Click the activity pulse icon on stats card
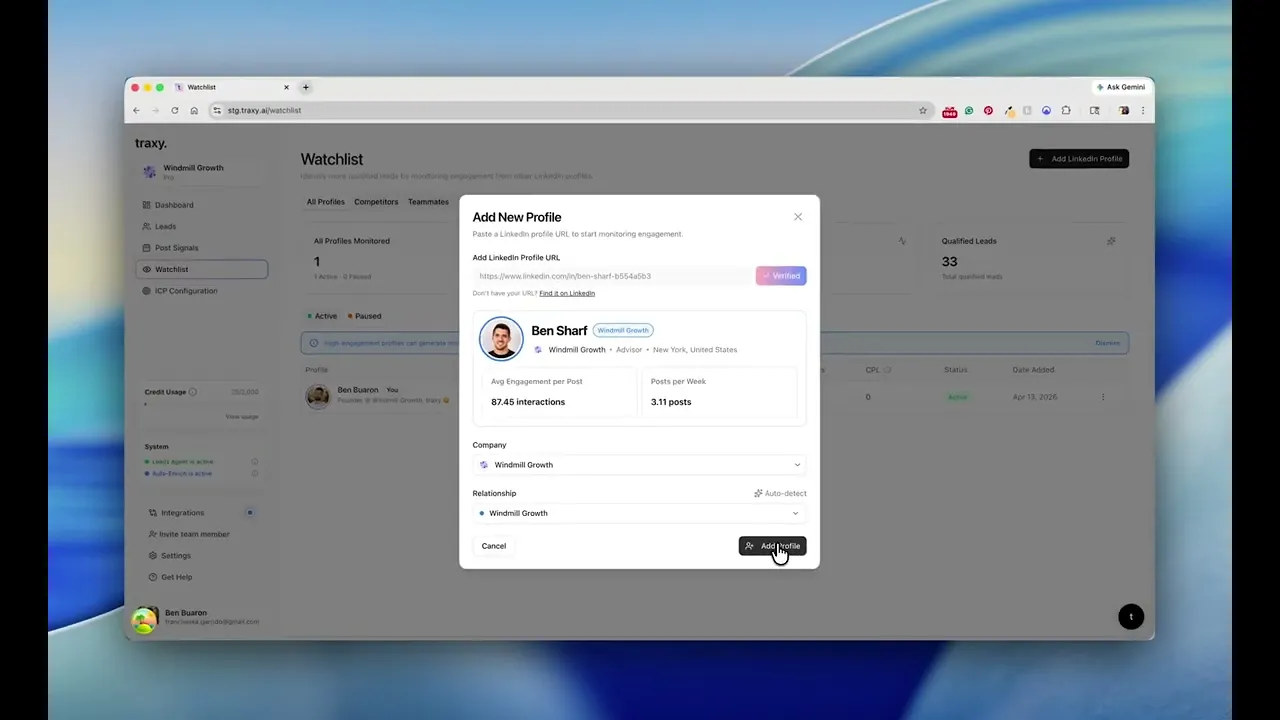Image resolution: width=1280 pixels, height=720 pixels. pos(902,241)
